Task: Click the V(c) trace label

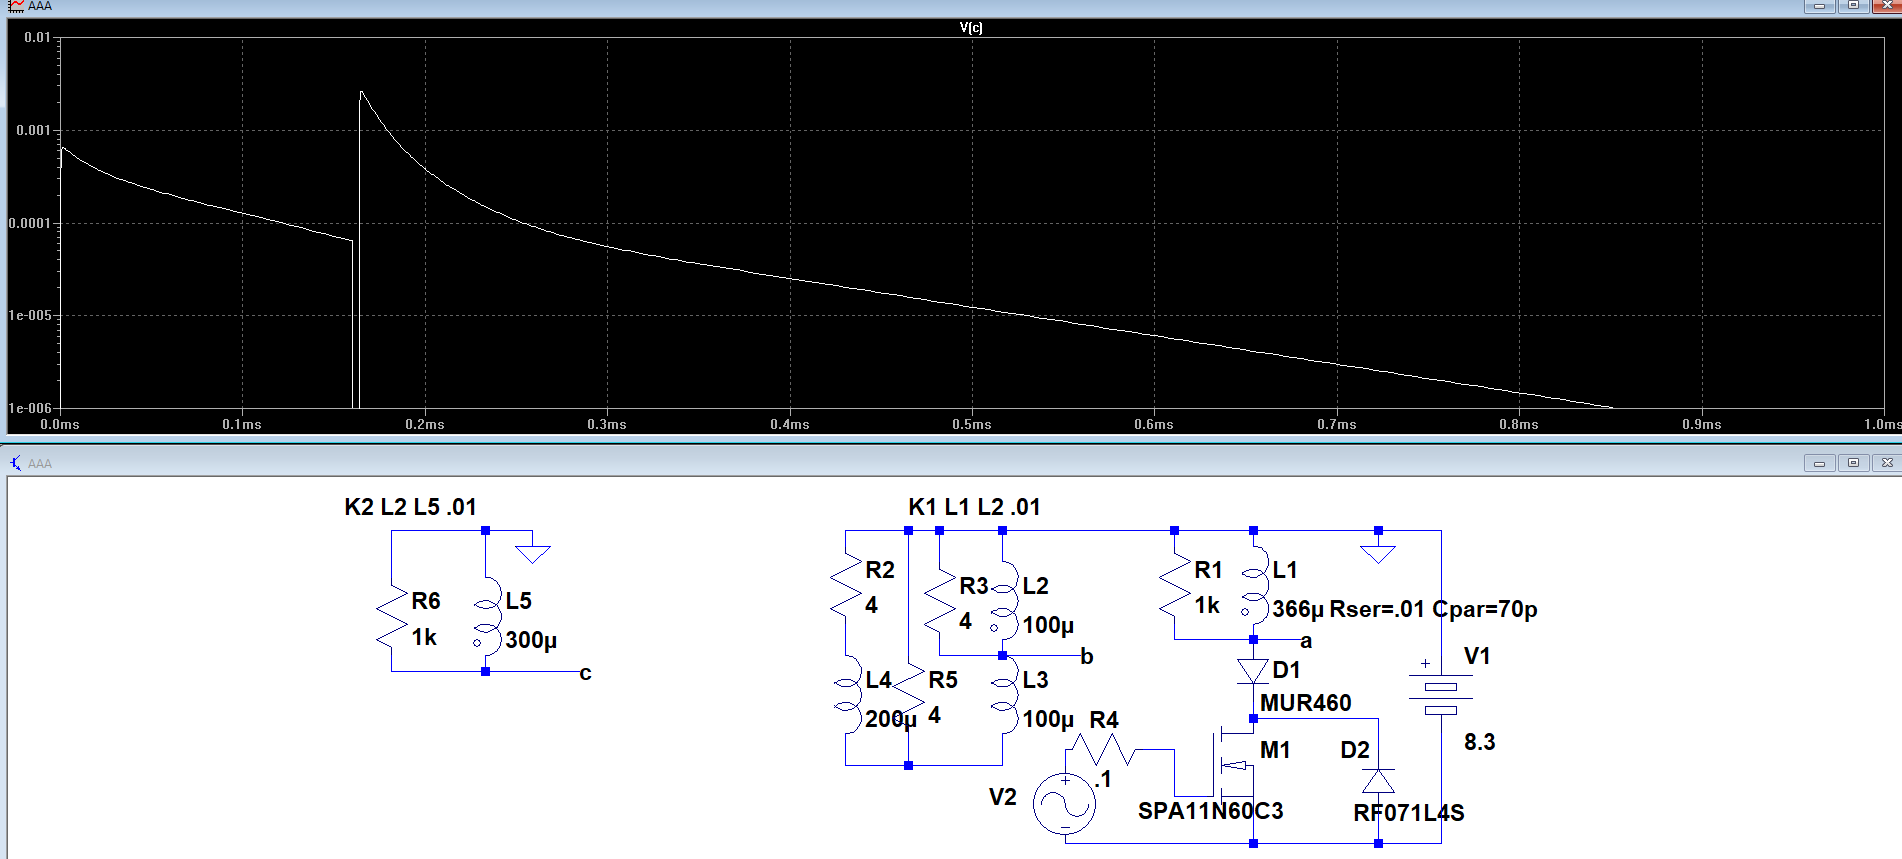Action: pos(971,27)
